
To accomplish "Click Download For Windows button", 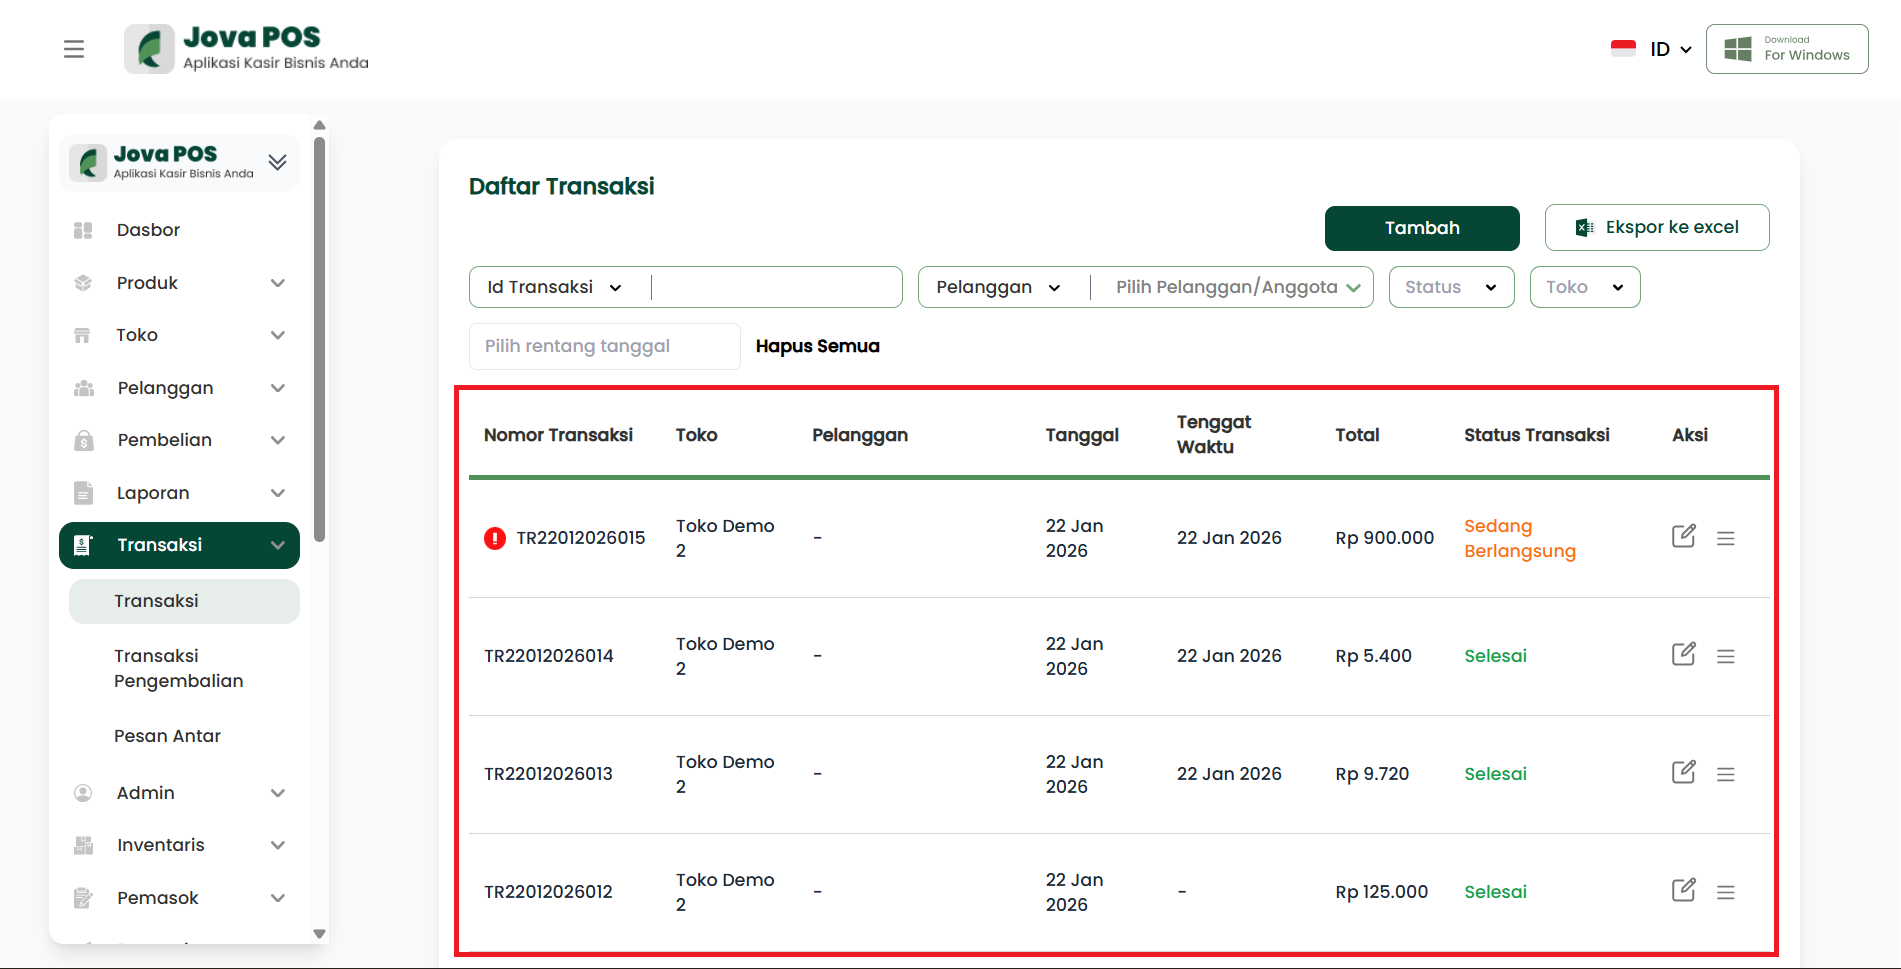I will 1786,49.
